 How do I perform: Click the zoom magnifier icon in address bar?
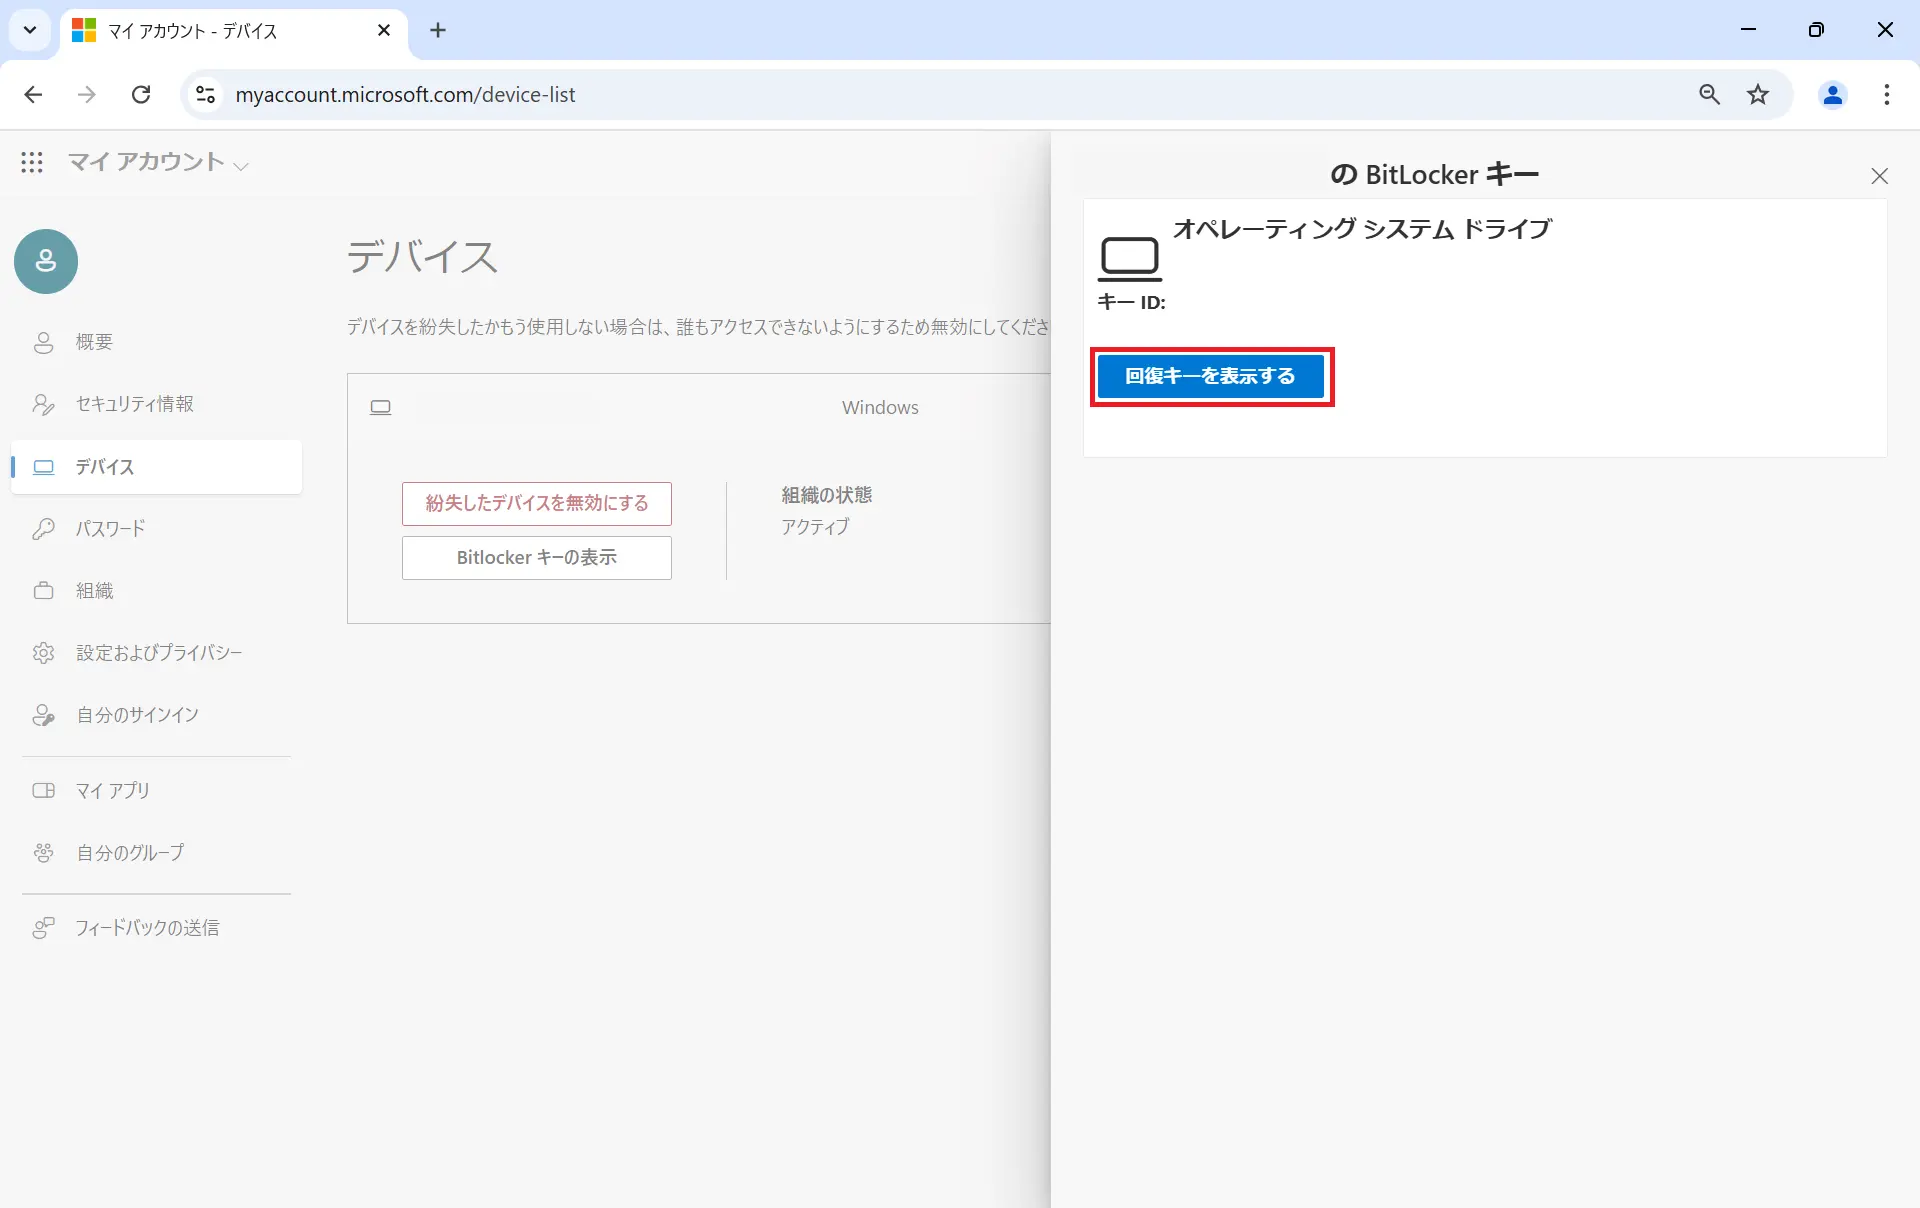click(1709, 95)
